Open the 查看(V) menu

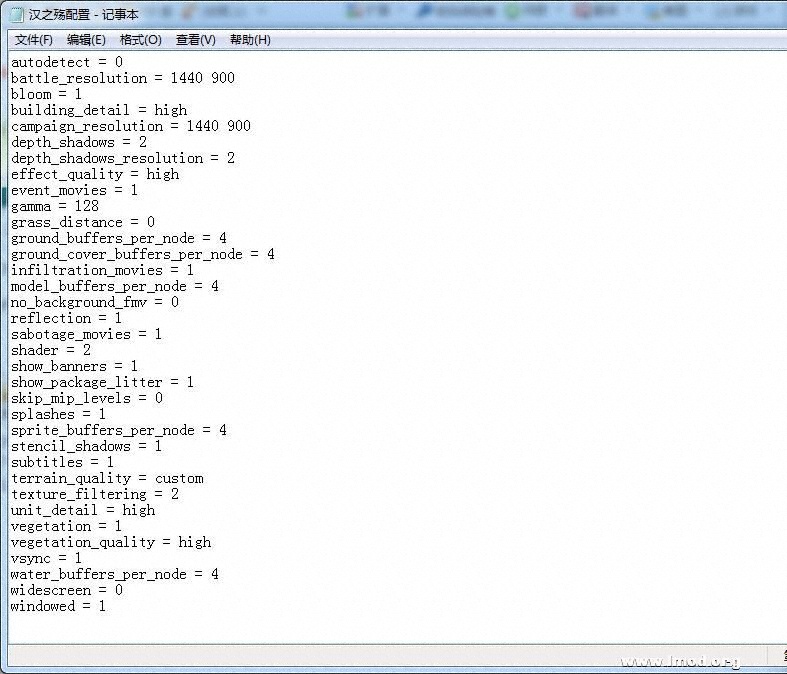coord(195,40)
